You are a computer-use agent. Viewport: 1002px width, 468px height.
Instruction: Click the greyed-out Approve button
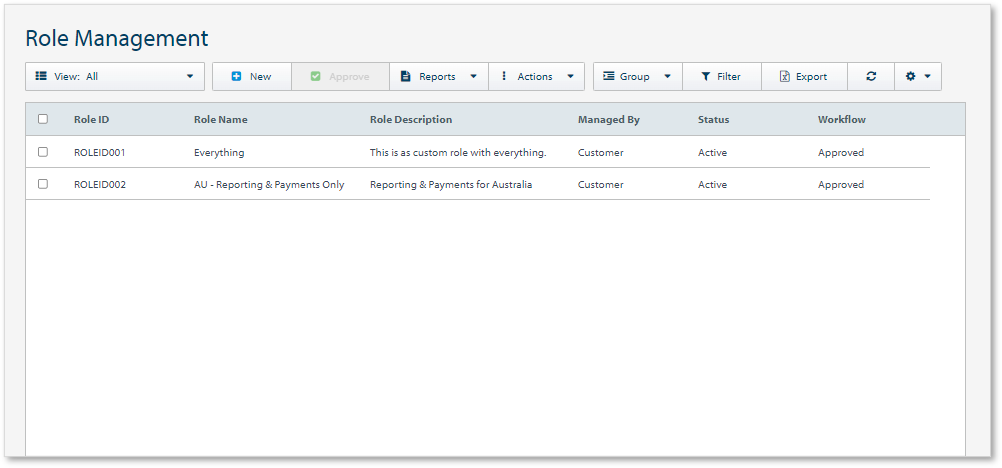(x=340, y=77)
